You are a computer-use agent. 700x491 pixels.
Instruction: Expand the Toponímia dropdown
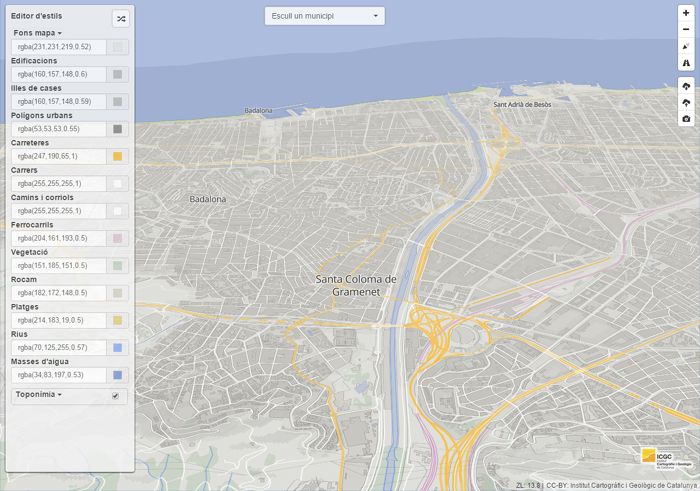[x=39, y=395]
